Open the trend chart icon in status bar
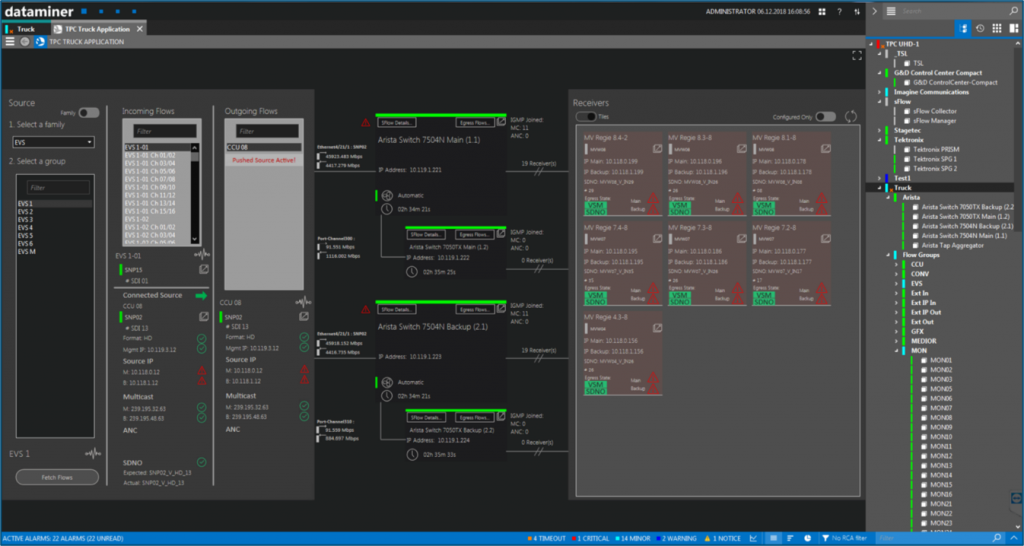Screen dimensions: 1024x546 tap(754, 538)
